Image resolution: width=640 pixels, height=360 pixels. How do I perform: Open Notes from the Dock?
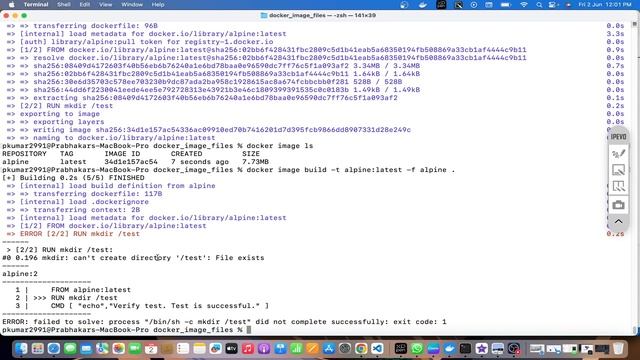[199, 349]
